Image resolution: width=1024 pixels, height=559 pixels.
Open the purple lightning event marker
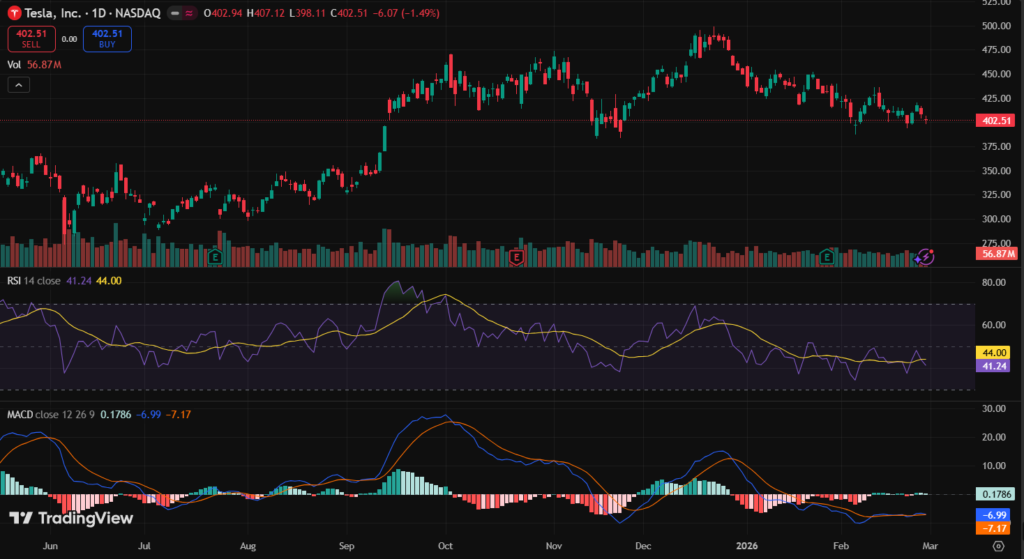pyautogui.click(x=926, y=257)
